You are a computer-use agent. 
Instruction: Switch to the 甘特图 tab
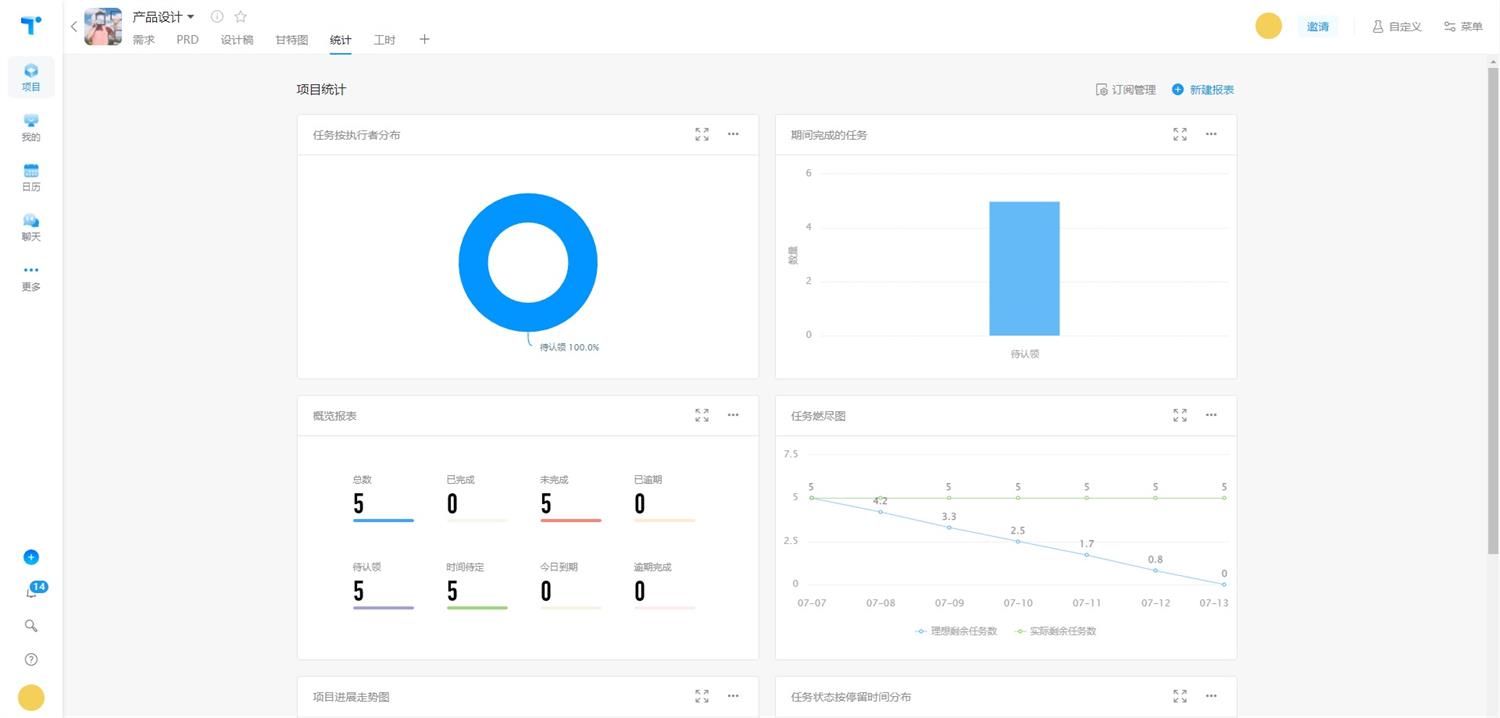(x=292, y=40)
